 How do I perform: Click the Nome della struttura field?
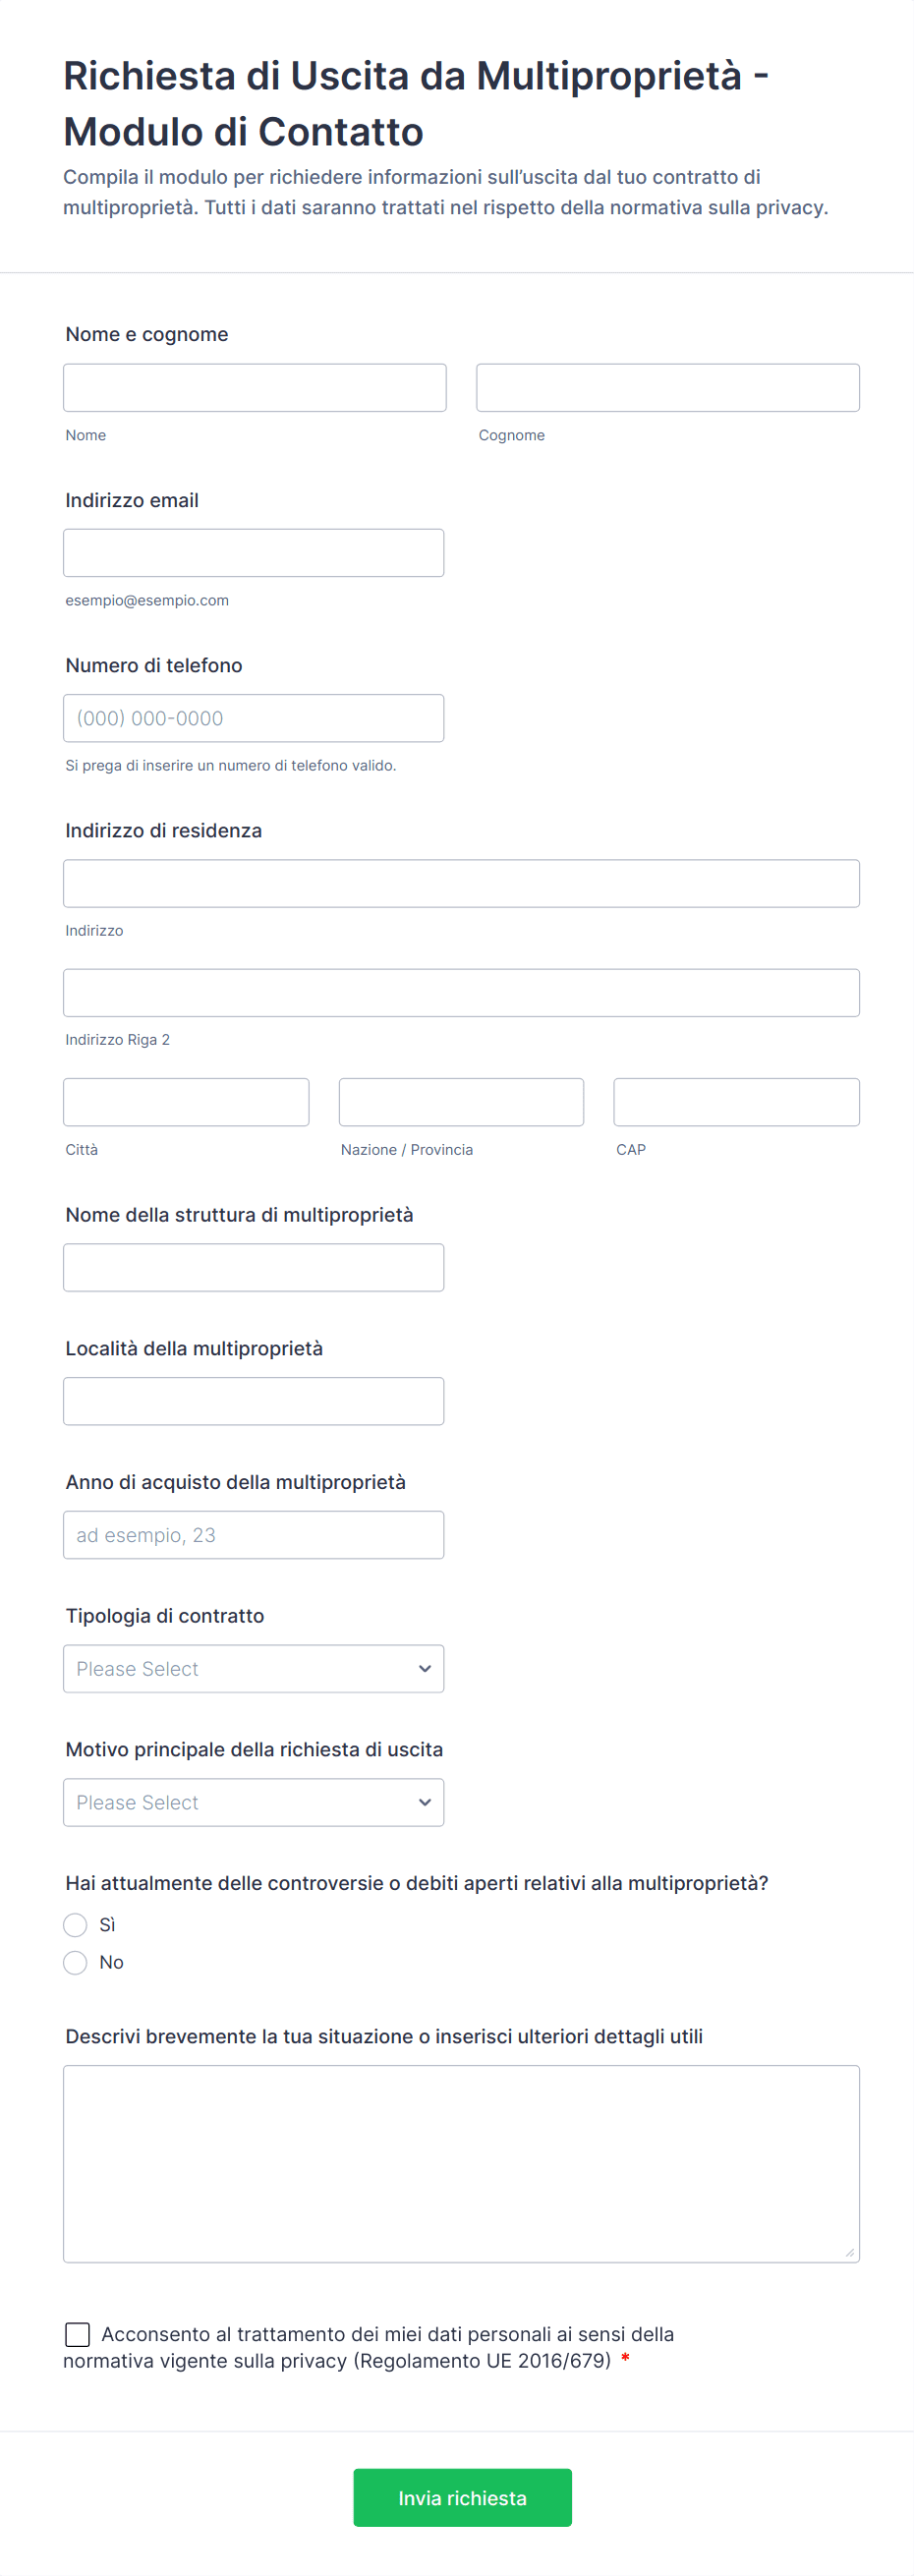tap(253, 1266)
